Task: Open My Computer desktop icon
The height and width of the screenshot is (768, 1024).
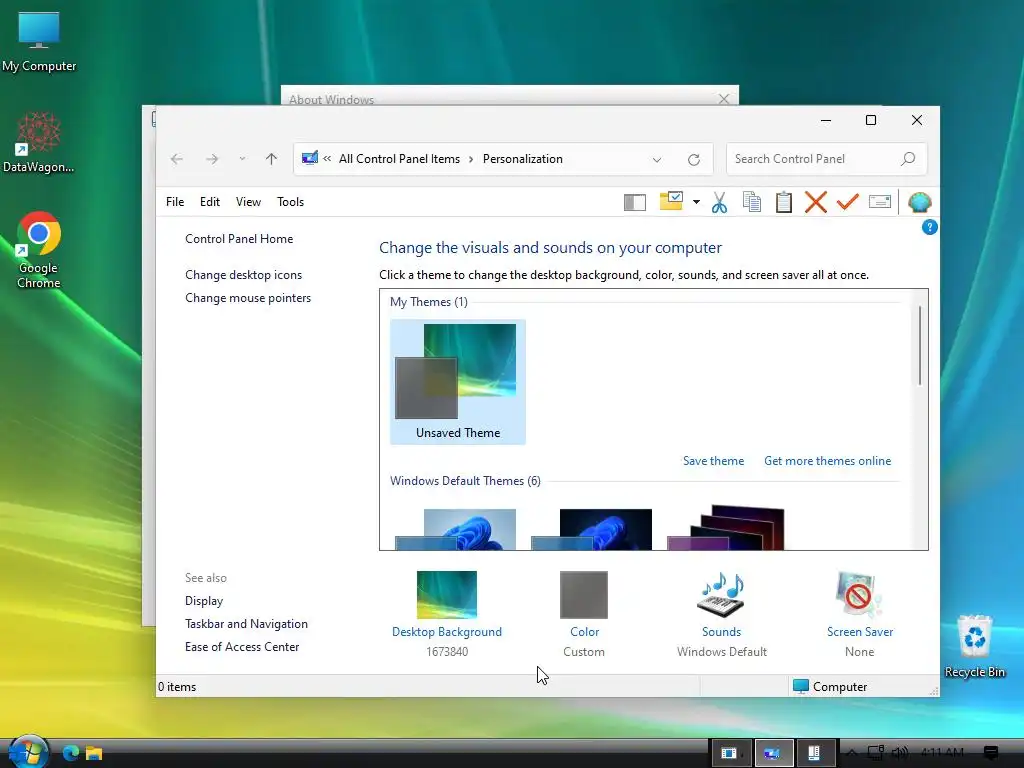Action: (x=39, y=41)
